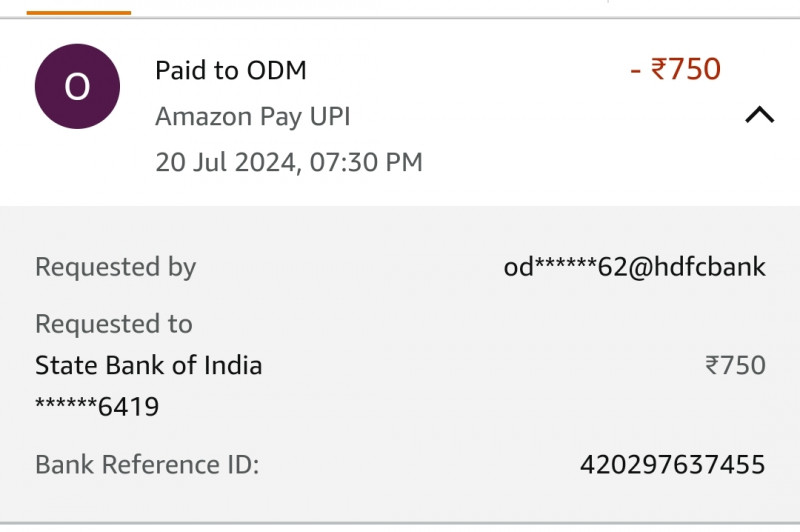The height and width of the screenshot is (532, 800).
Task: Tap the 'State Bank of India' account name
Action: coord(148,365)
